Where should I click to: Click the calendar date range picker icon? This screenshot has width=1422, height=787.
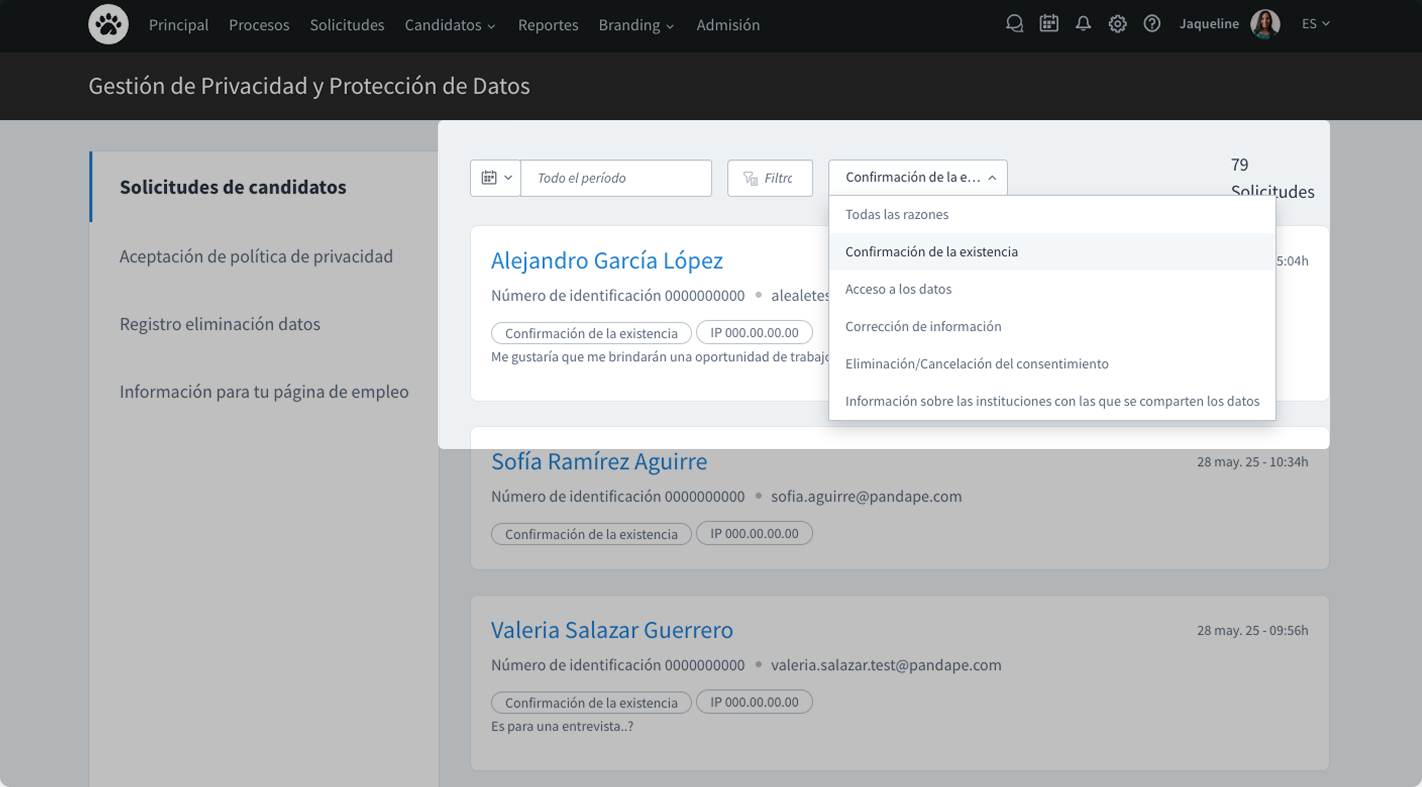tap(495, 178)
